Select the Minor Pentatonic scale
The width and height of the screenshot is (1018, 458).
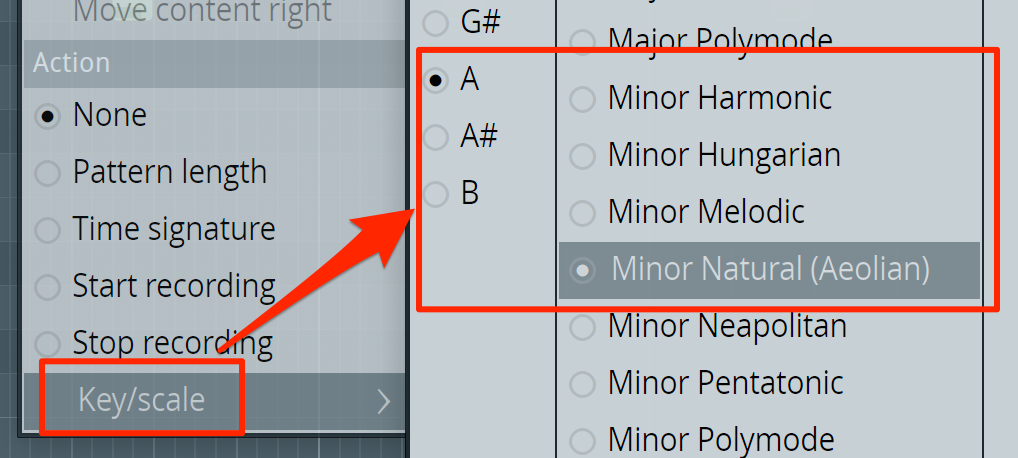769,383
